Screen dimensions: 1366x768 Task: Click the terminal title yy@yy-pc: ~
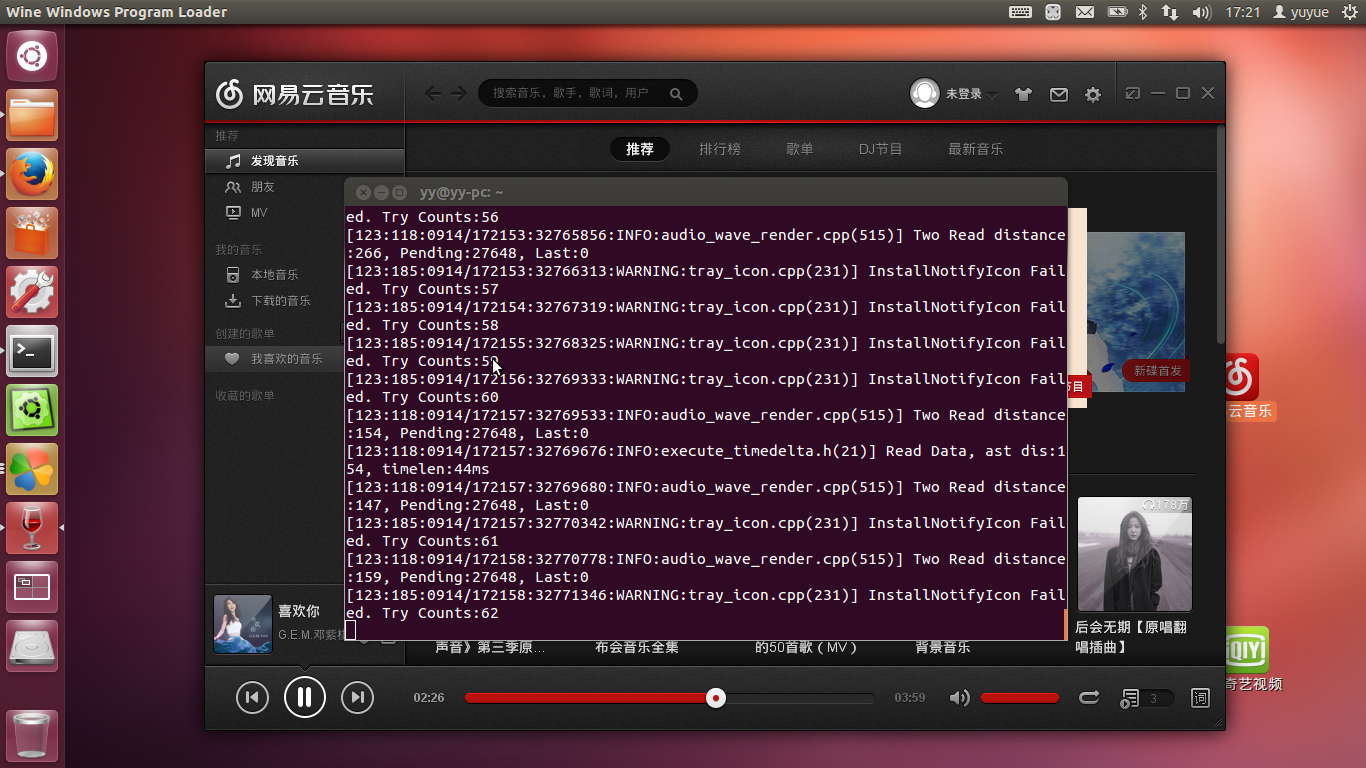point(462,192)
